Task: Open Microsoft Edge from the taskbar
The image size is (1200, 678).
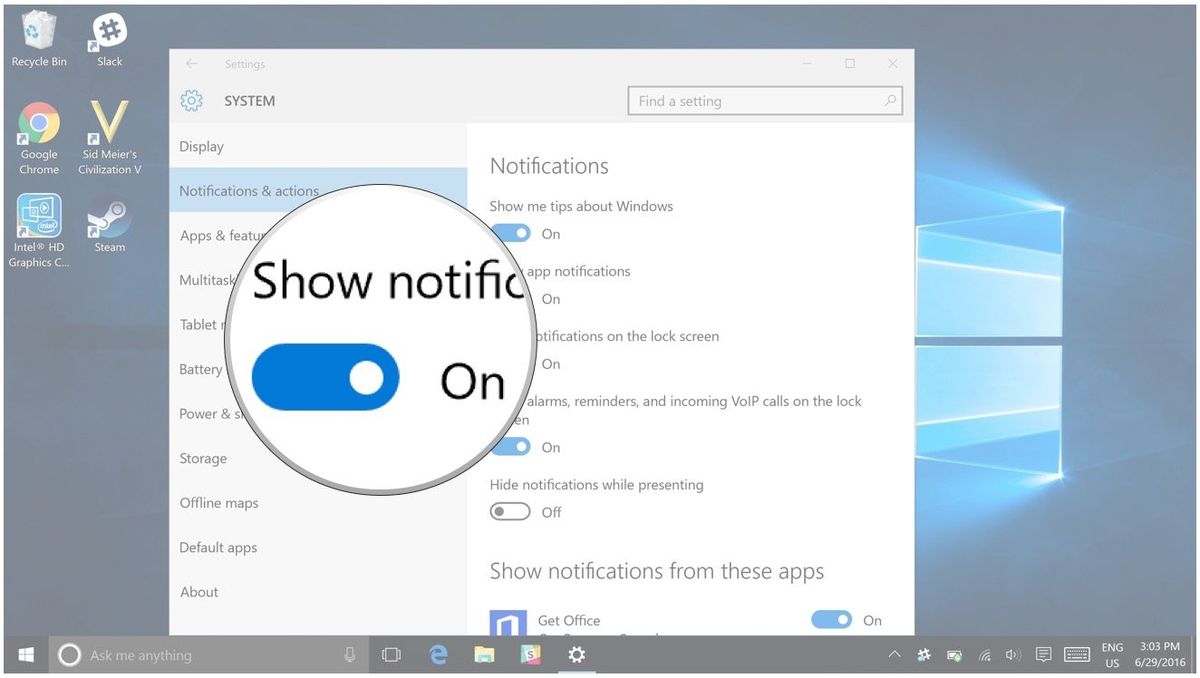Action: pyautogui.click(x=438, y=655)
